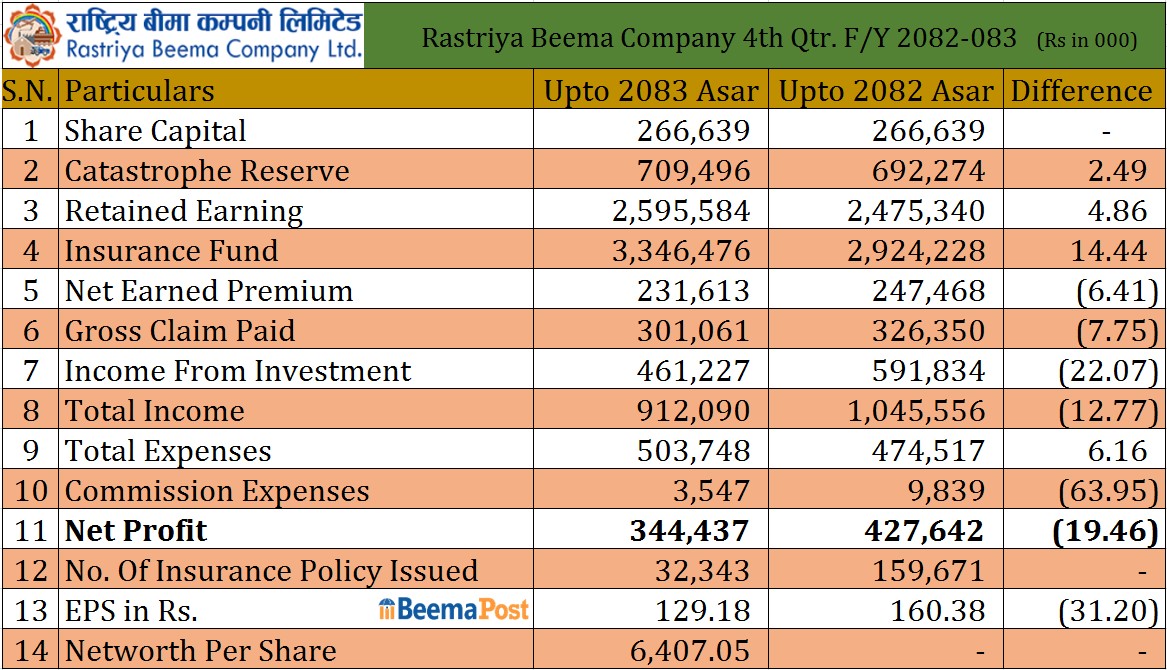Select the 344,437 net profit cell
The width and height of the screenshot is (1167, 670).
689,531
